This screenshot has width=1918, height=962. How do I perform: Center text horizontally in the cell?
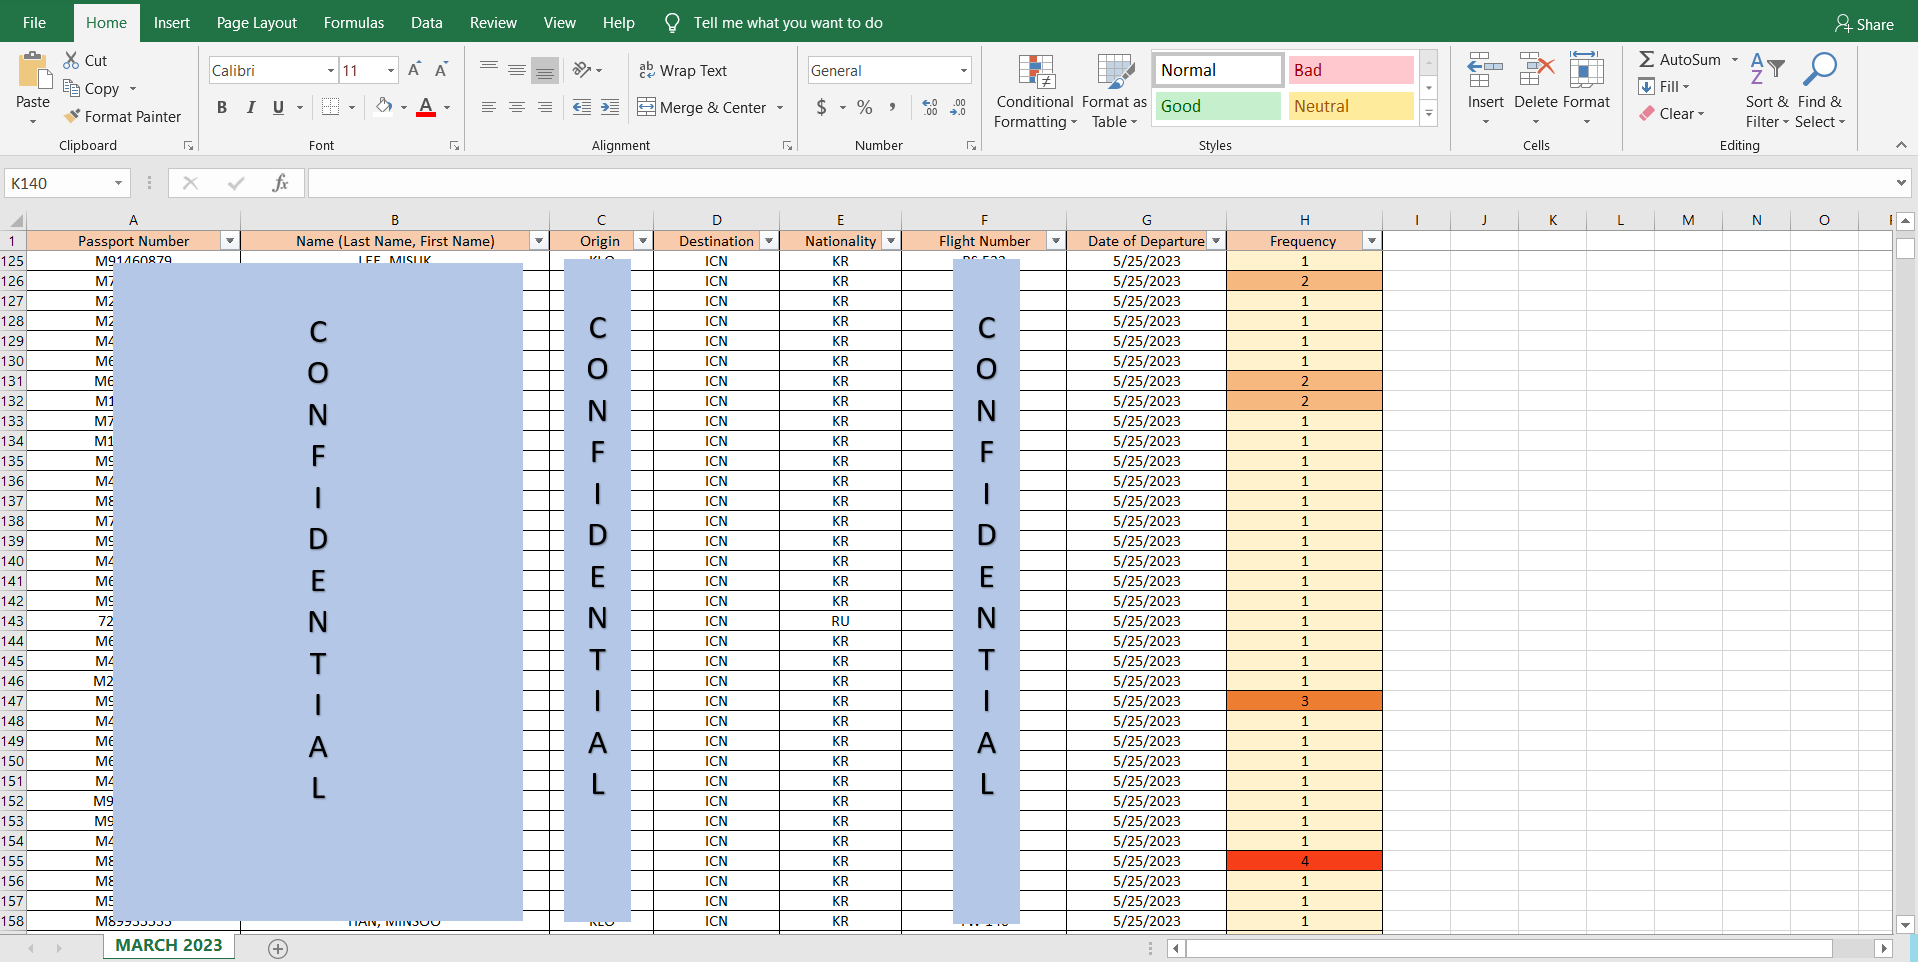(x=516, y=107)
